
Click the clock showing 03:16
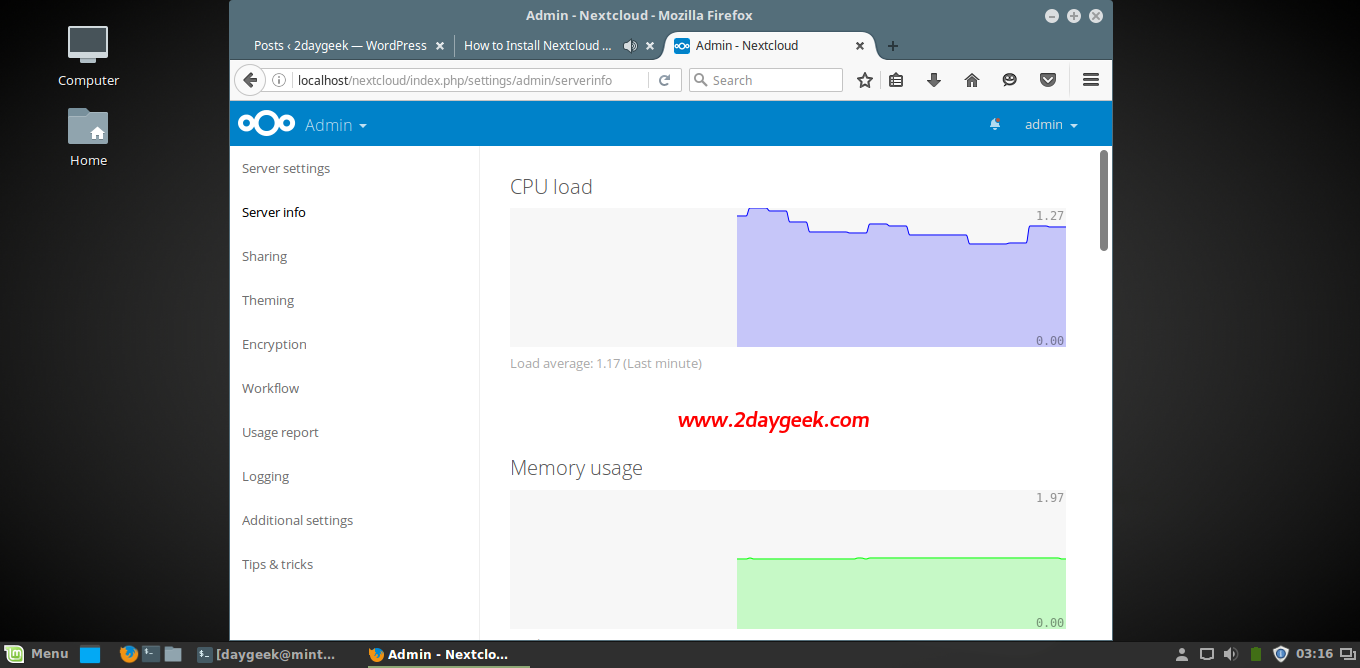coord(1315,654)
